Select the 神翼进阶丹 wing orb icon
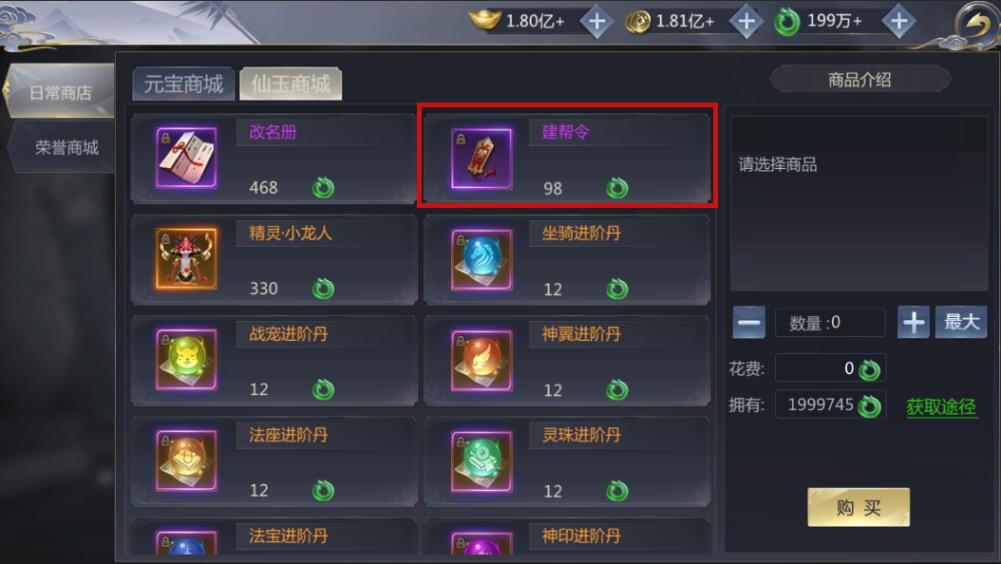Viewport: 1001px width, 564px height. coord(481,360)
